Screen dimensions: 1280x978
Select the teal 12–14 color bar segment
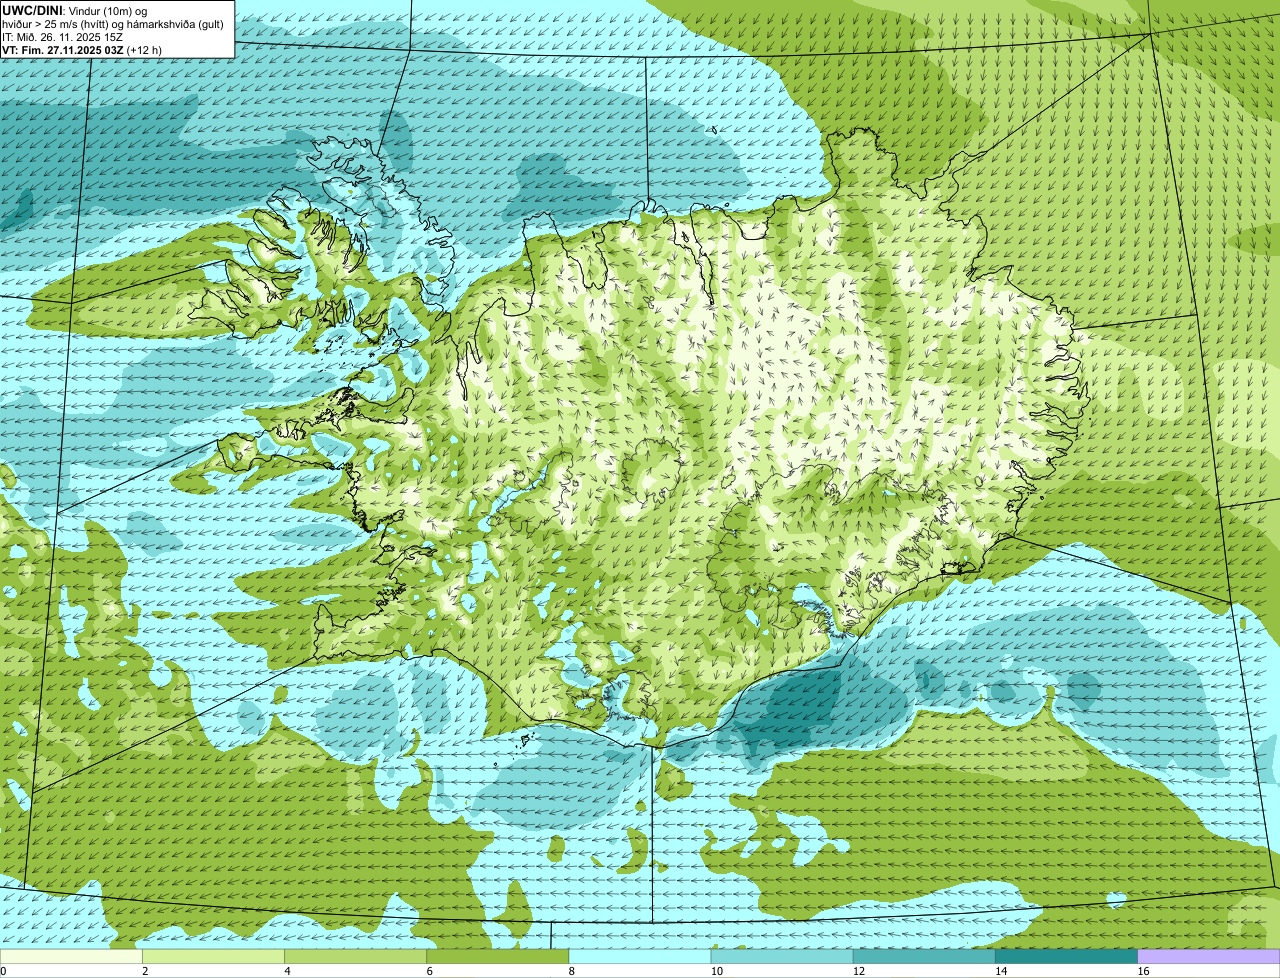click(924, 957)
